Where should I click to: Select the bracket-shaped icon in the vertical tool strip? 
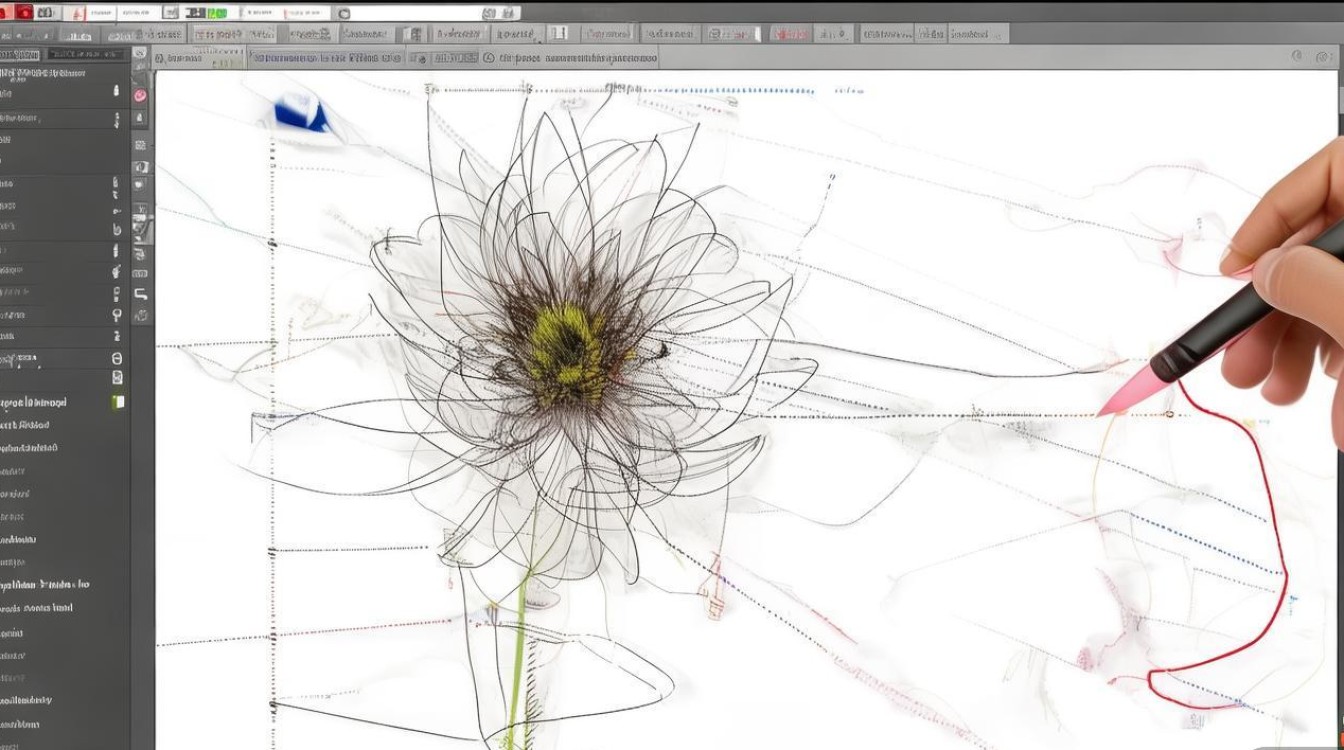[x=141, y=294]
